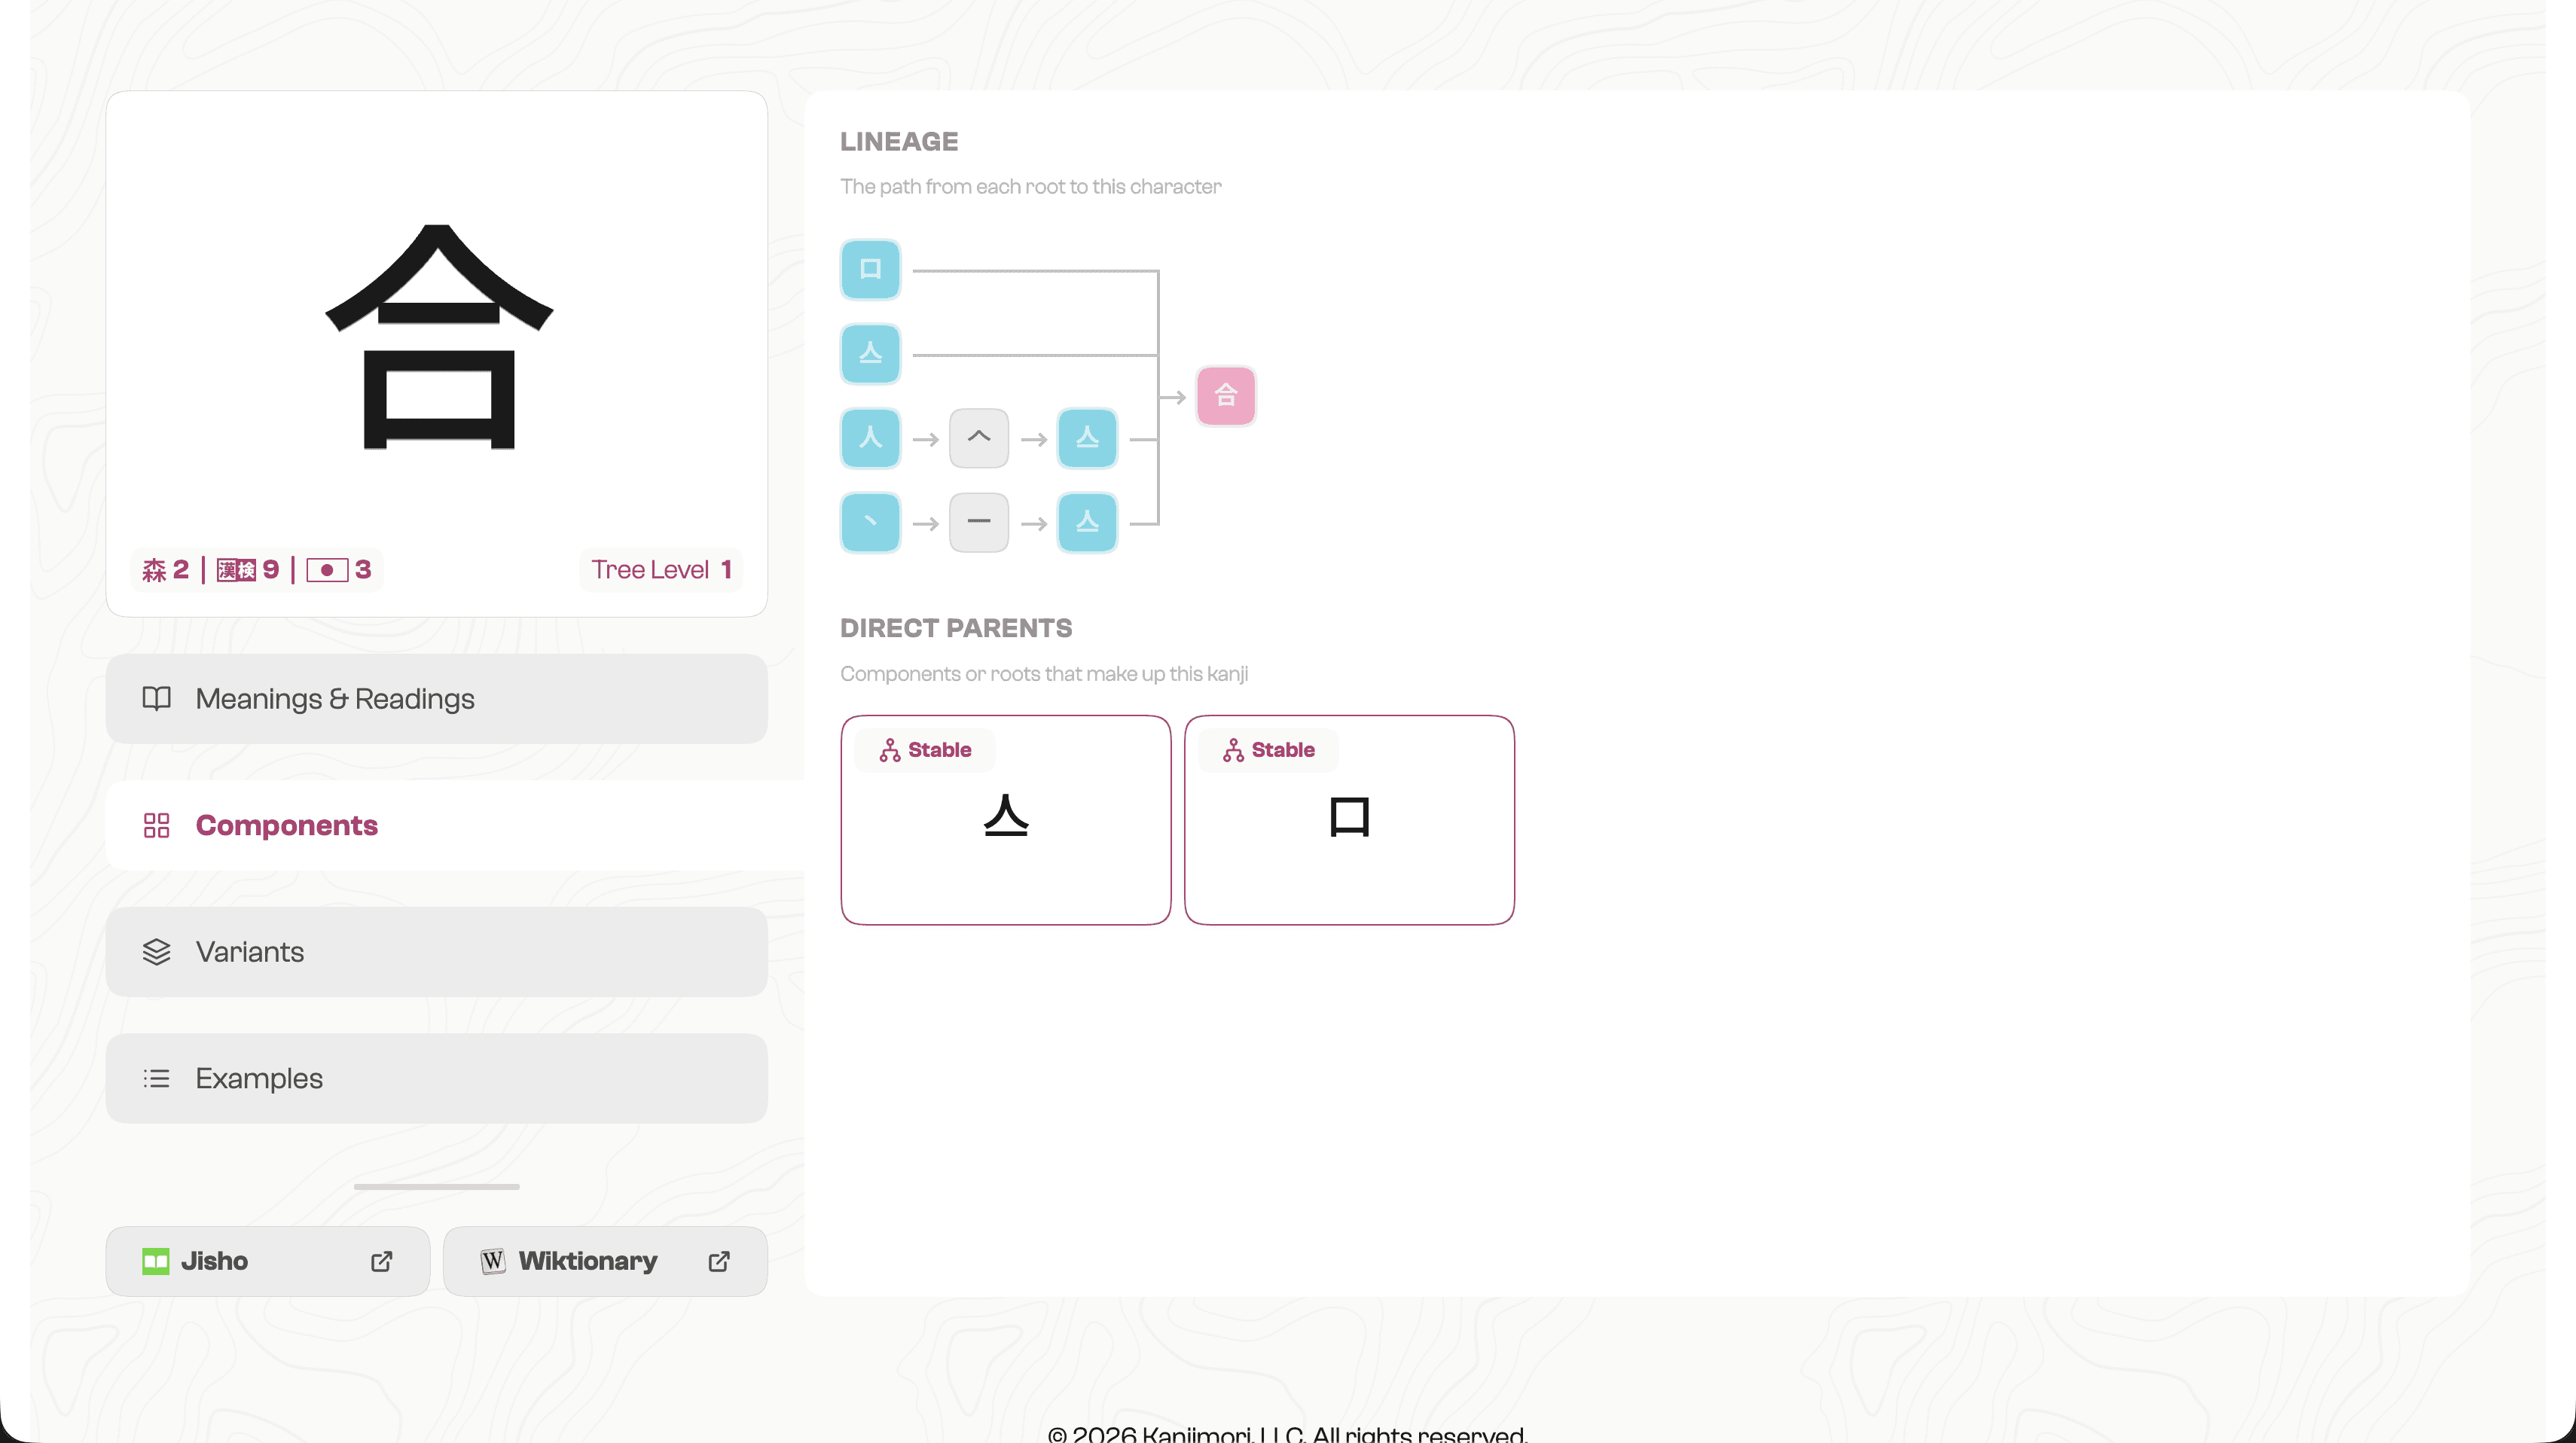Select the 人 root node in lineage
This screenshot has height=1443, width=2576.
pyautogui.click(x=870, y=438)
